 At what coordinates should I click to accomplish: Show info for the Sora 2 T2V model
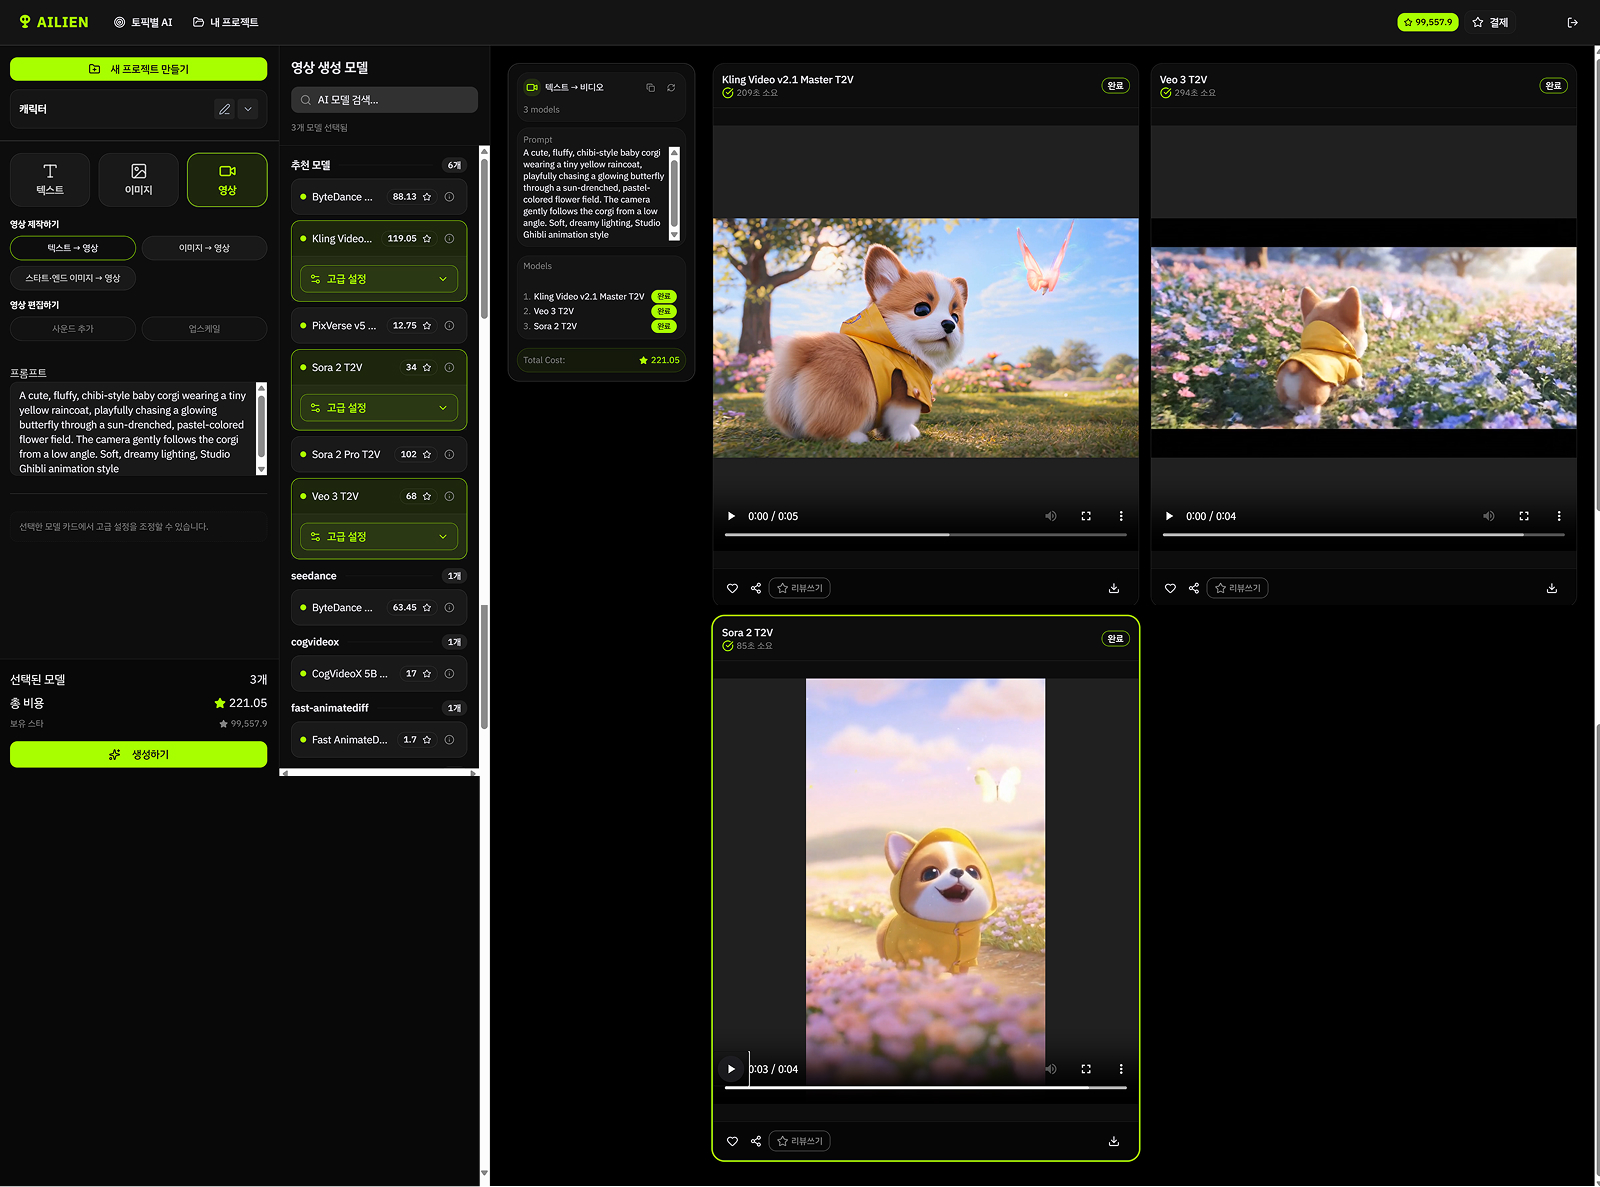449,367
